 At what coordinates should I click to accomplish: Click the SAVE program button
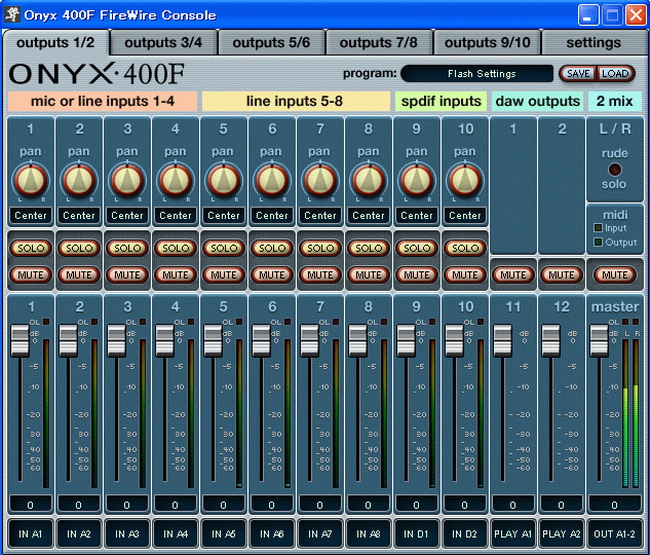[x=578, y=74]
